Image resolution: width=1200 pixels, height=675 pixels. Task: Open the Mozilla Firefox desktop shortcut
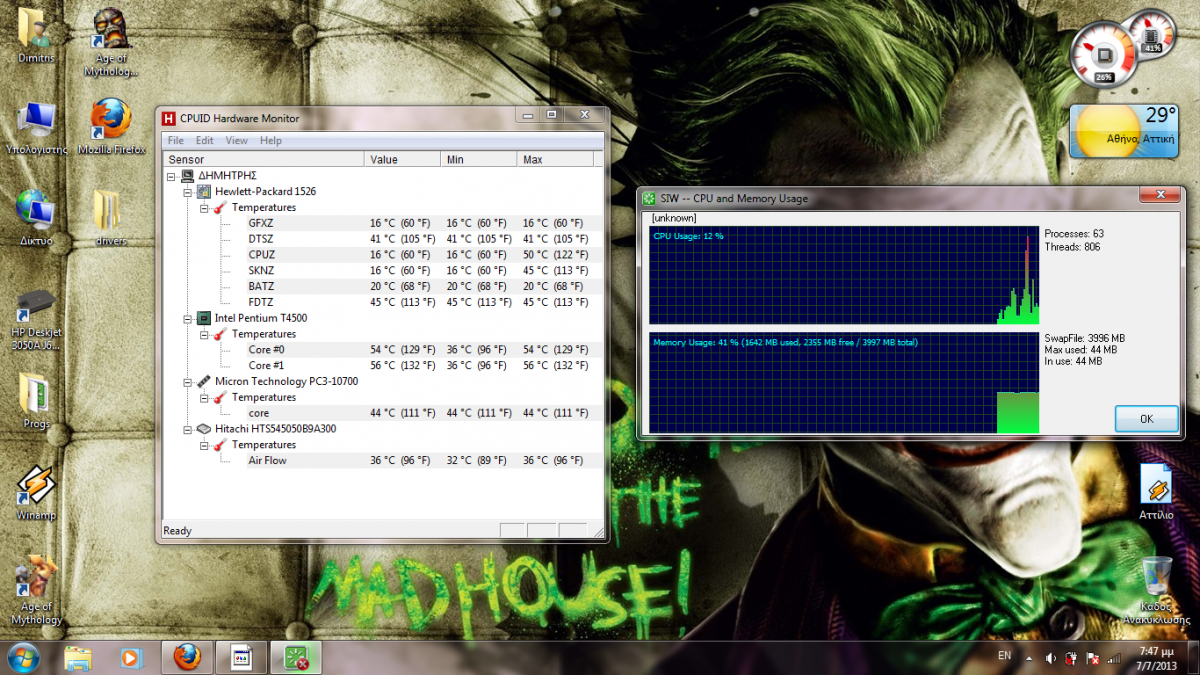point(111,127)
